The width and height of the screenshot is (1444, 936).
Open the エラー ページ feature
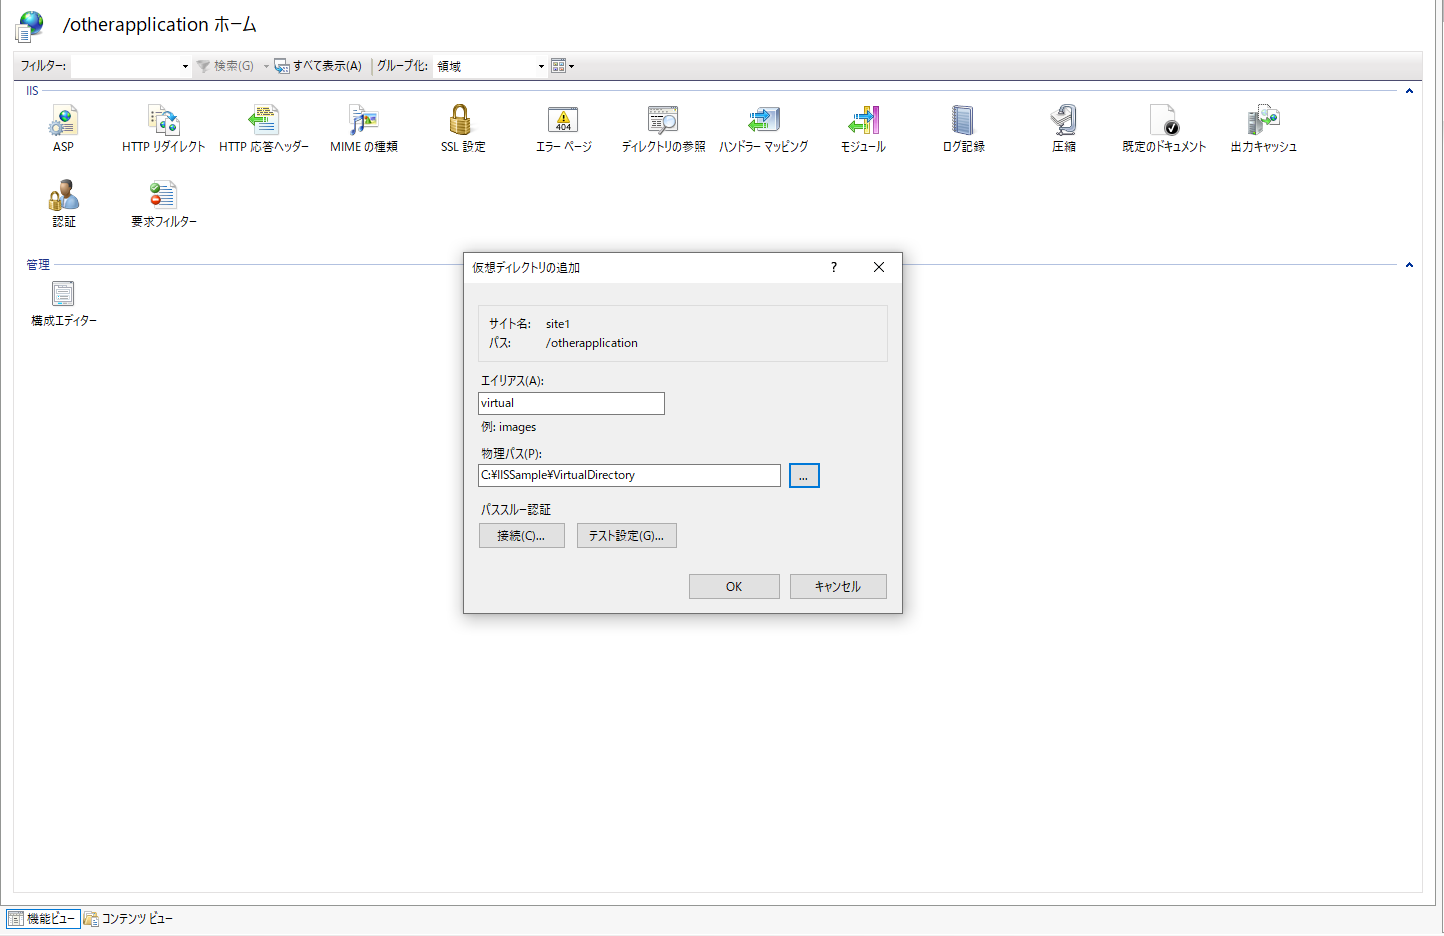[x=563, y=129]
